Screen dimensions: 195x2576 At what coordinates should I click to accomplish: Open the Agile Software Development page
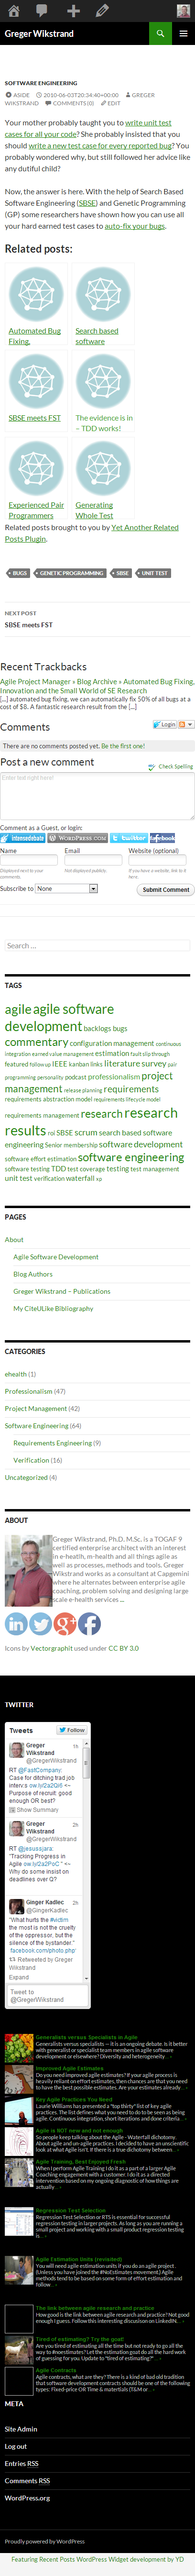point(56,1257)
